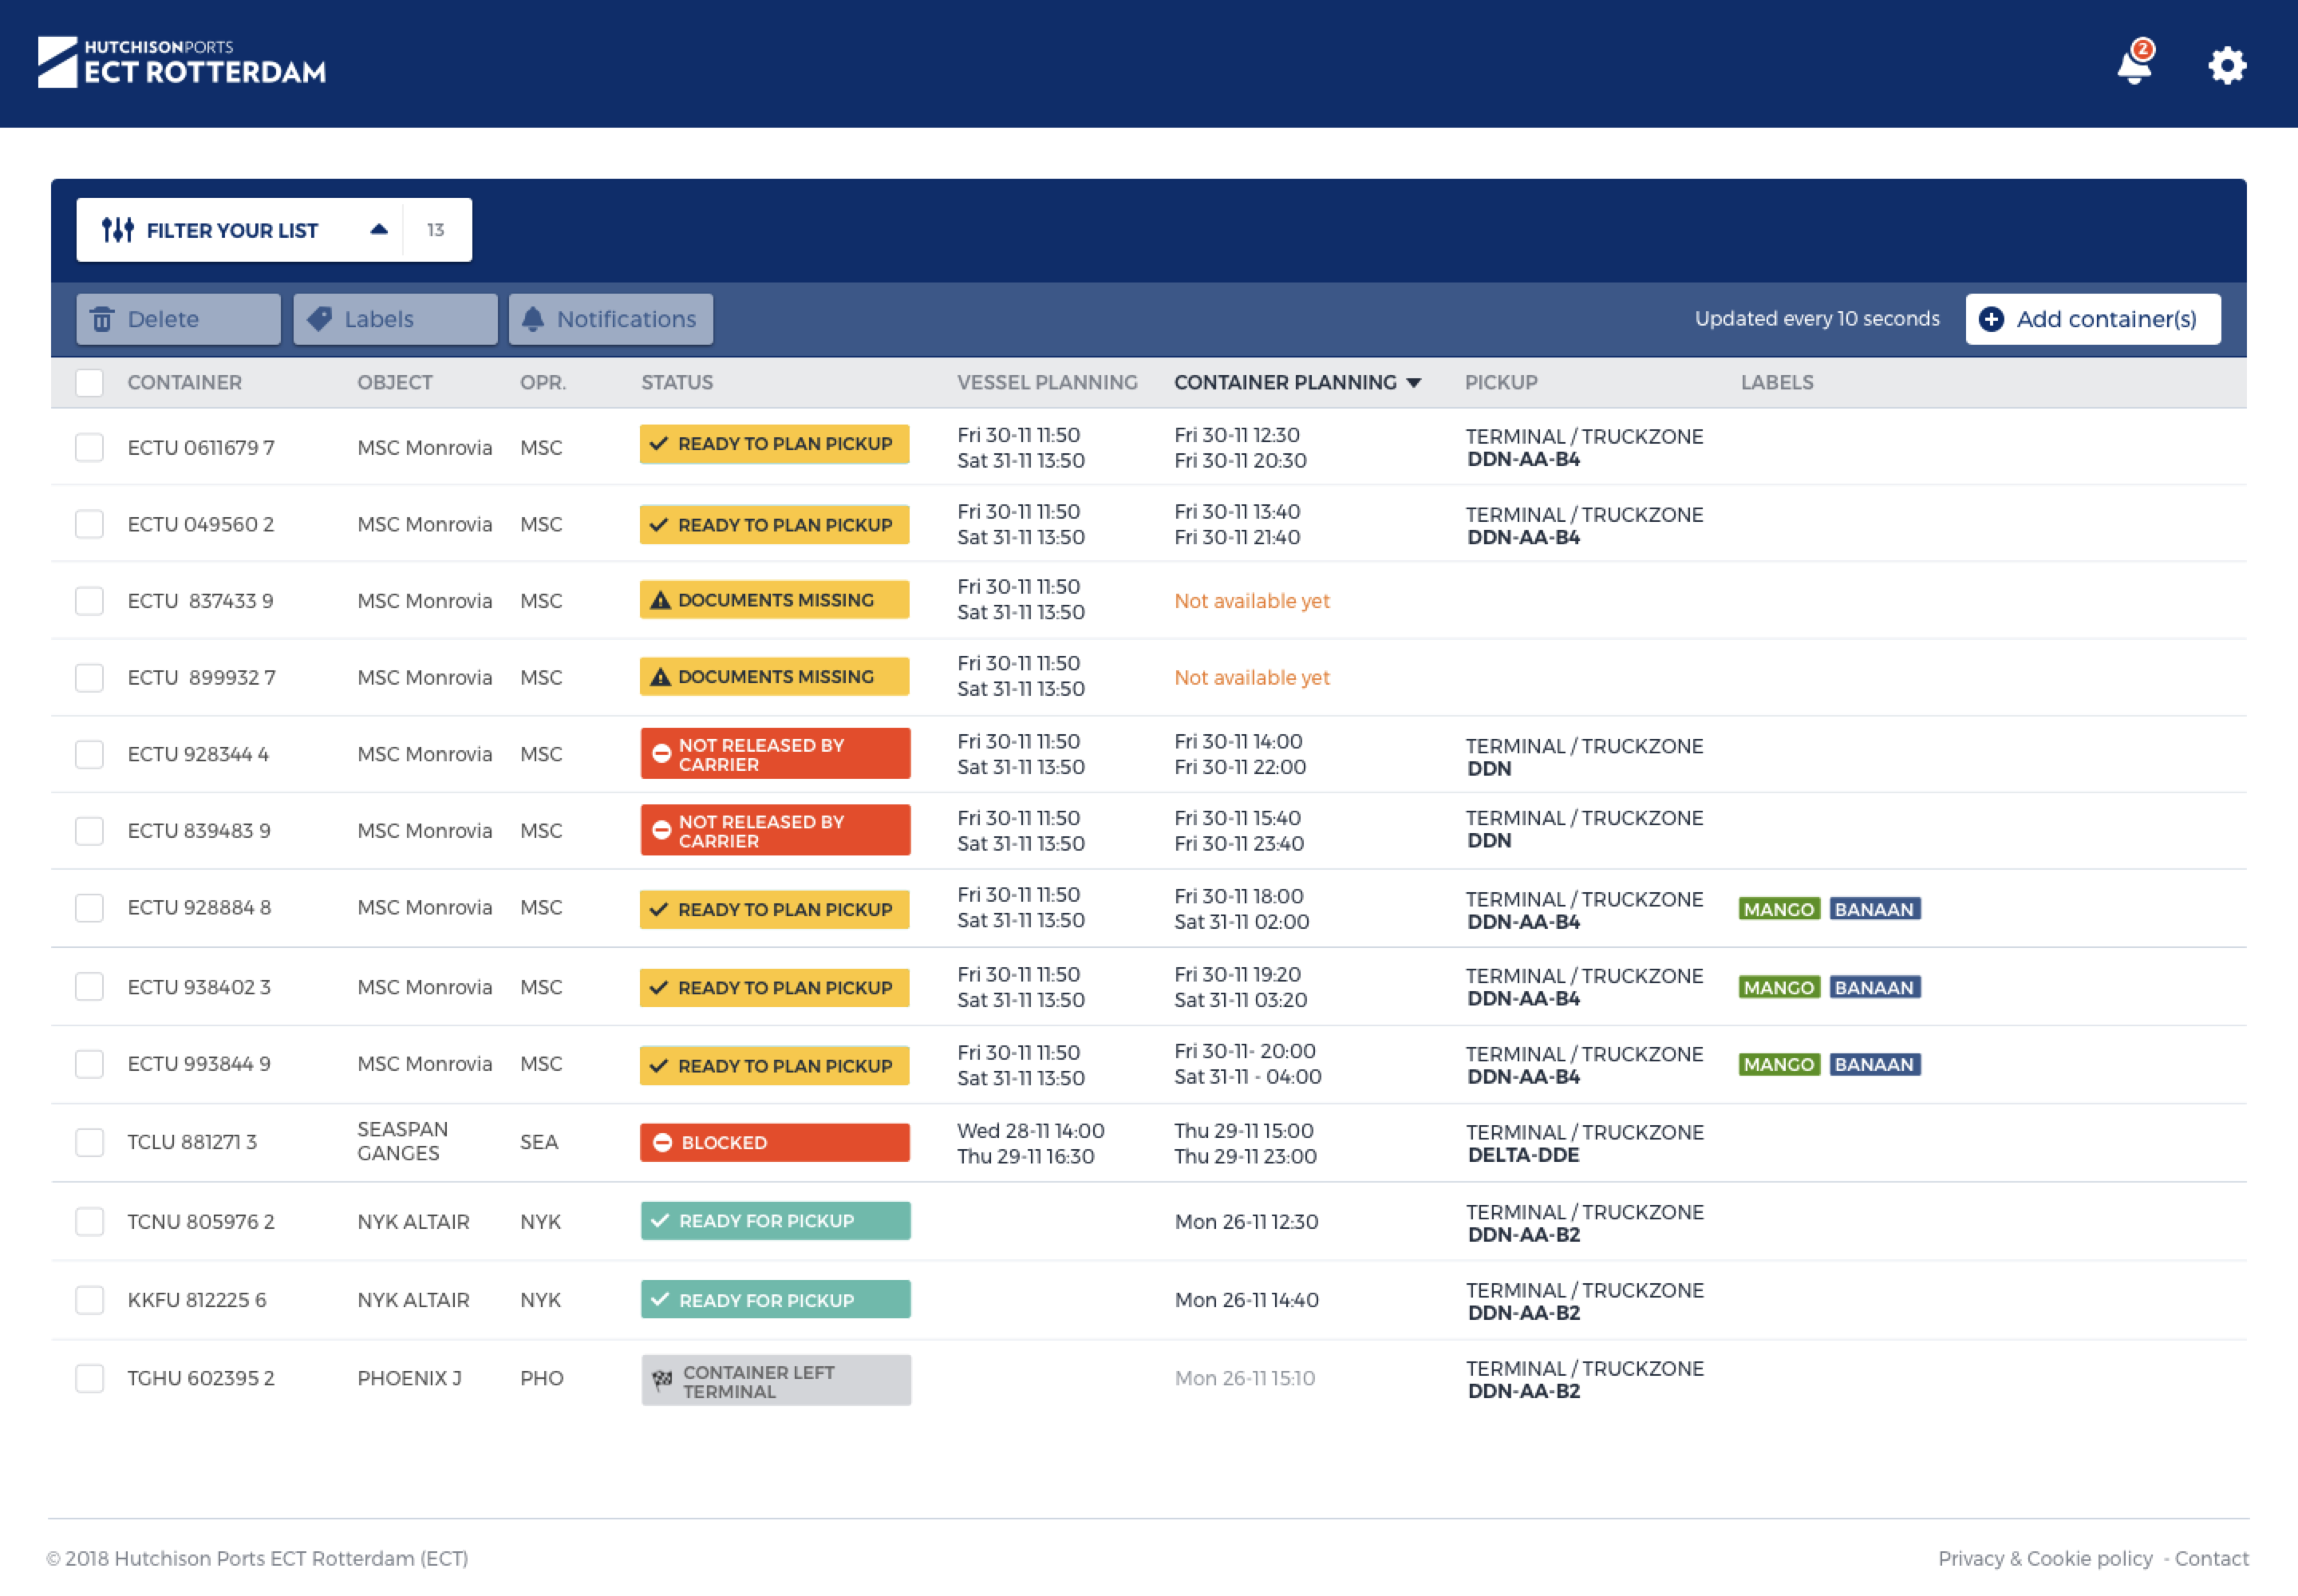Tick the checkbox for TGHU 602395 2
The image size is (2298, 1596).
coord(89,1378)
